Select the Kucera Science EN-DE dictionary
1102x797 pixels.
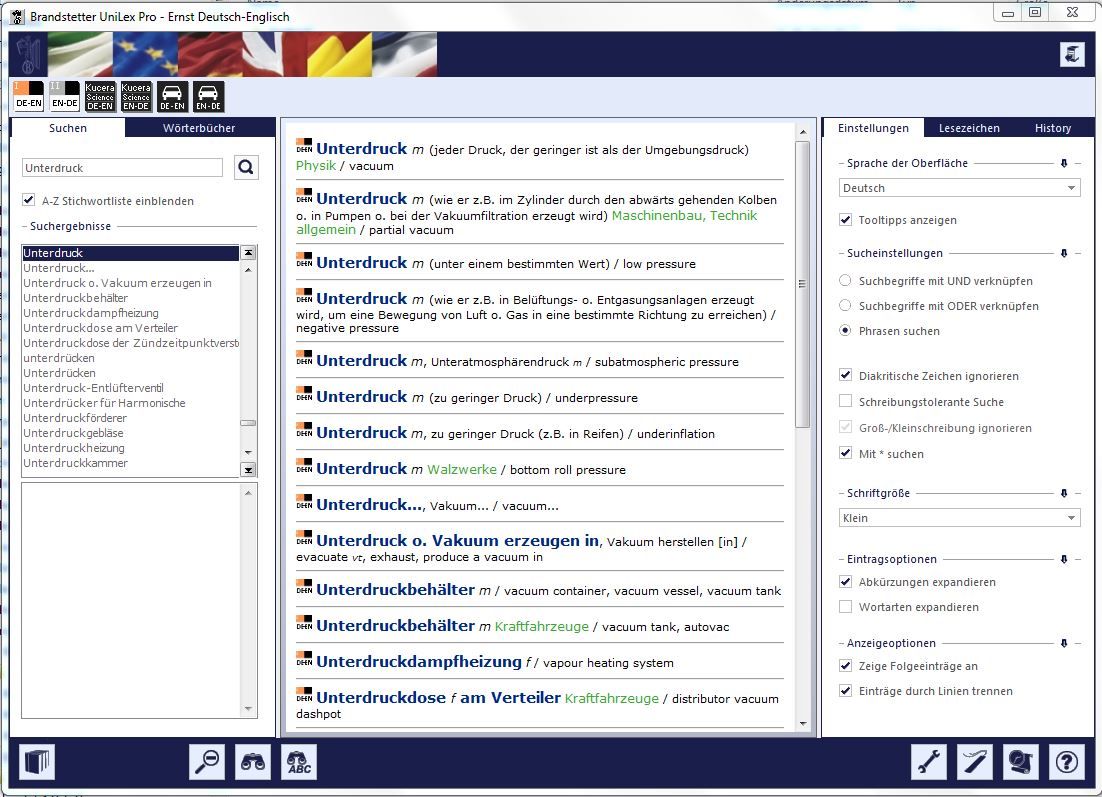click(136, 96)
